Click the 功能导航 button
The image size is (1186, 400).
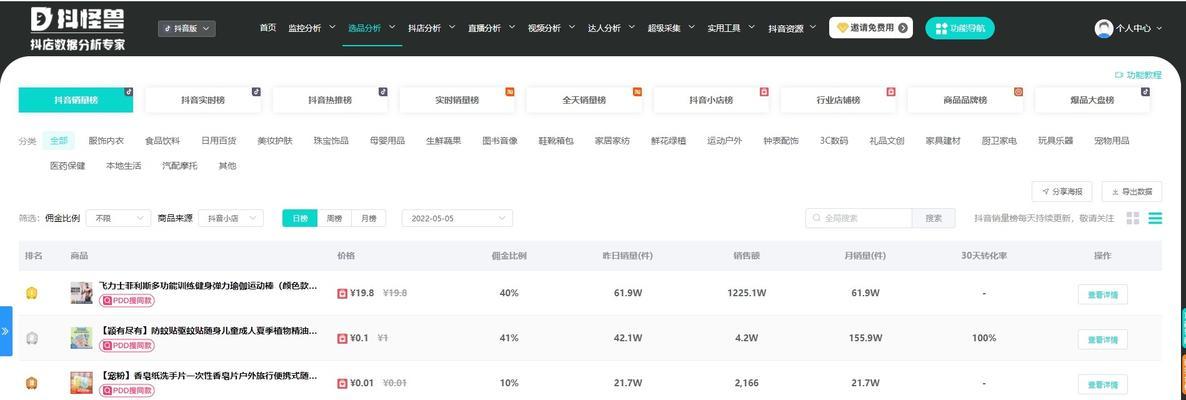(960, 28)
